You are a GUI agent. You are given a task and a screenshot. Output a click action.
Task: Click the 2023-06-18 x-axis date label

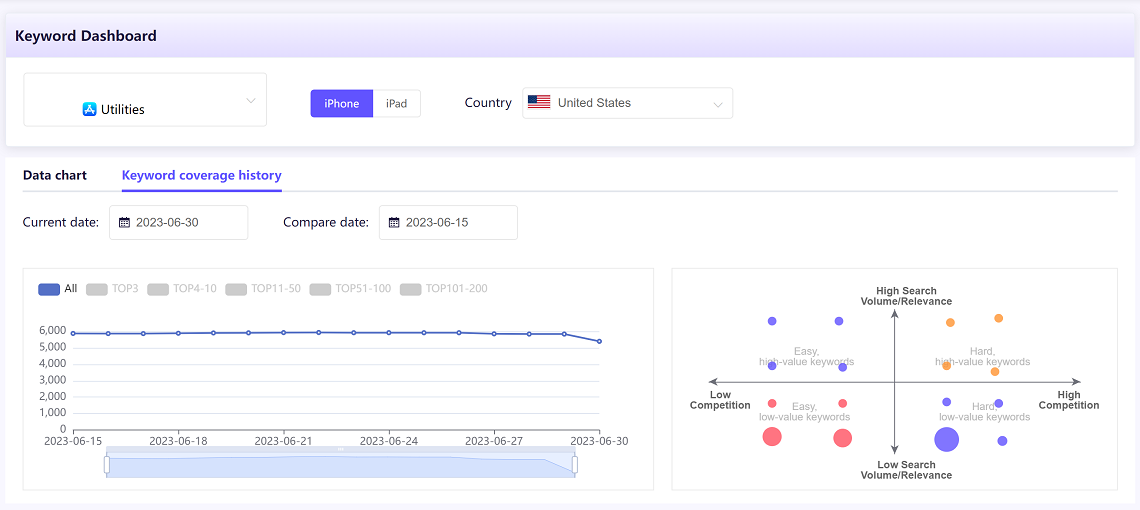coord(178,441)
